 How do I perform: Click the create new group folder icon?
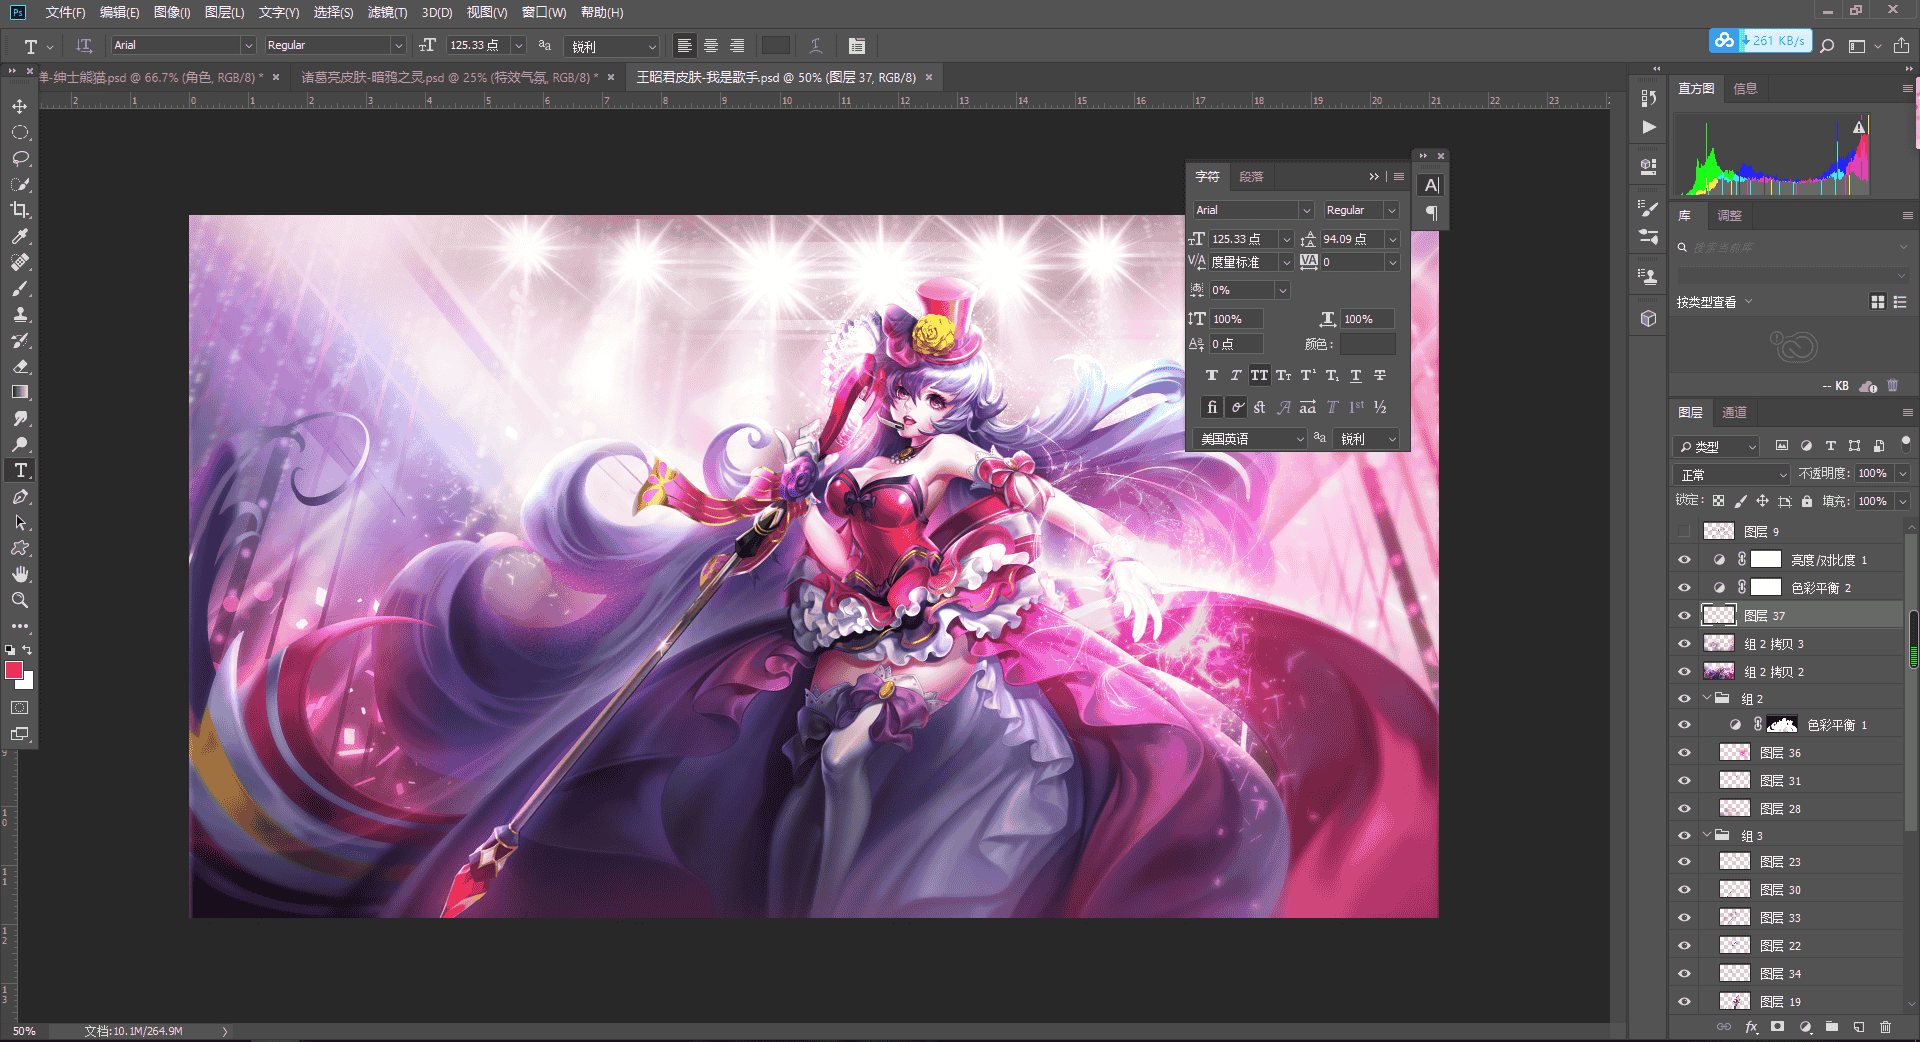[x=1832, y=1027]
